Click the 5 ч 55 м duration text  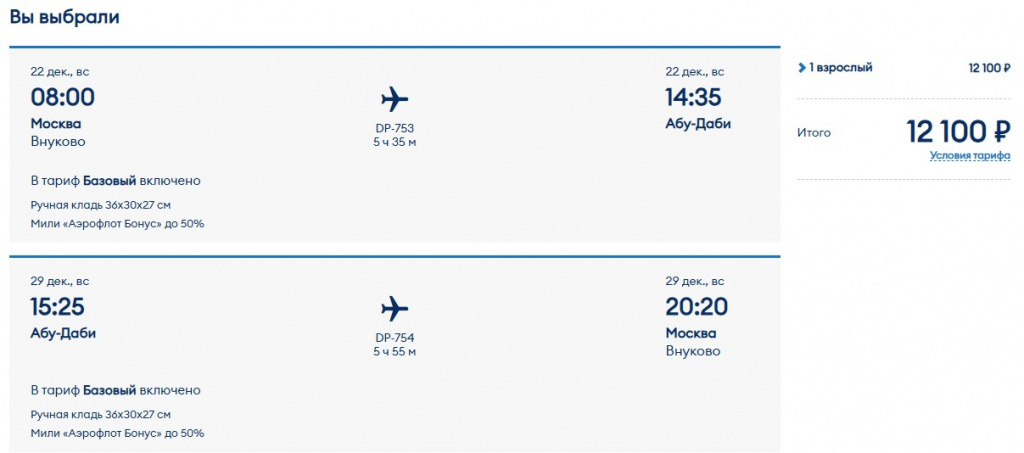[x=394, y=352]
